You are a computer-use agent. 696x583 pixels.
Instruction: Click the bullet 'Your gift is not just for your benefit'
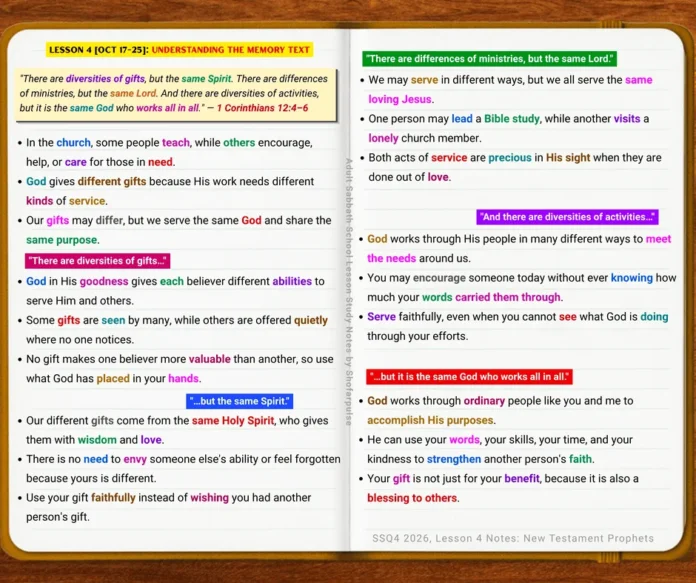pos(499,488)
